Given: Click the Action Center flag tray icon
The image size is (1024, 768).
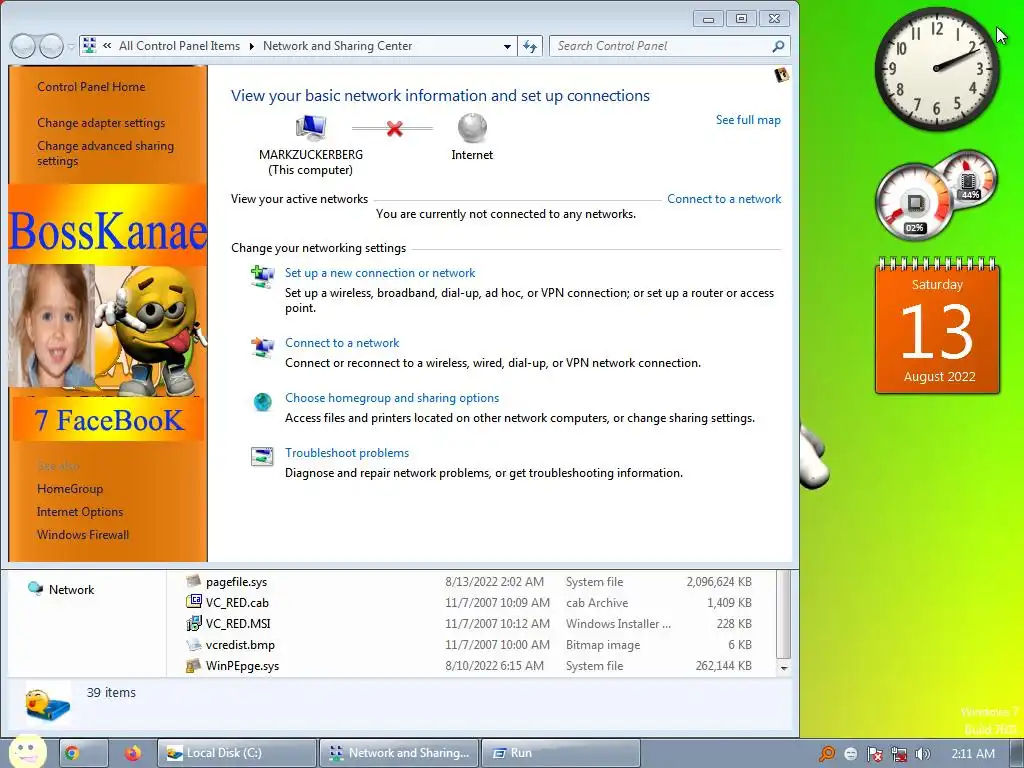Looking at the screenshot, I should pos(874,754).
